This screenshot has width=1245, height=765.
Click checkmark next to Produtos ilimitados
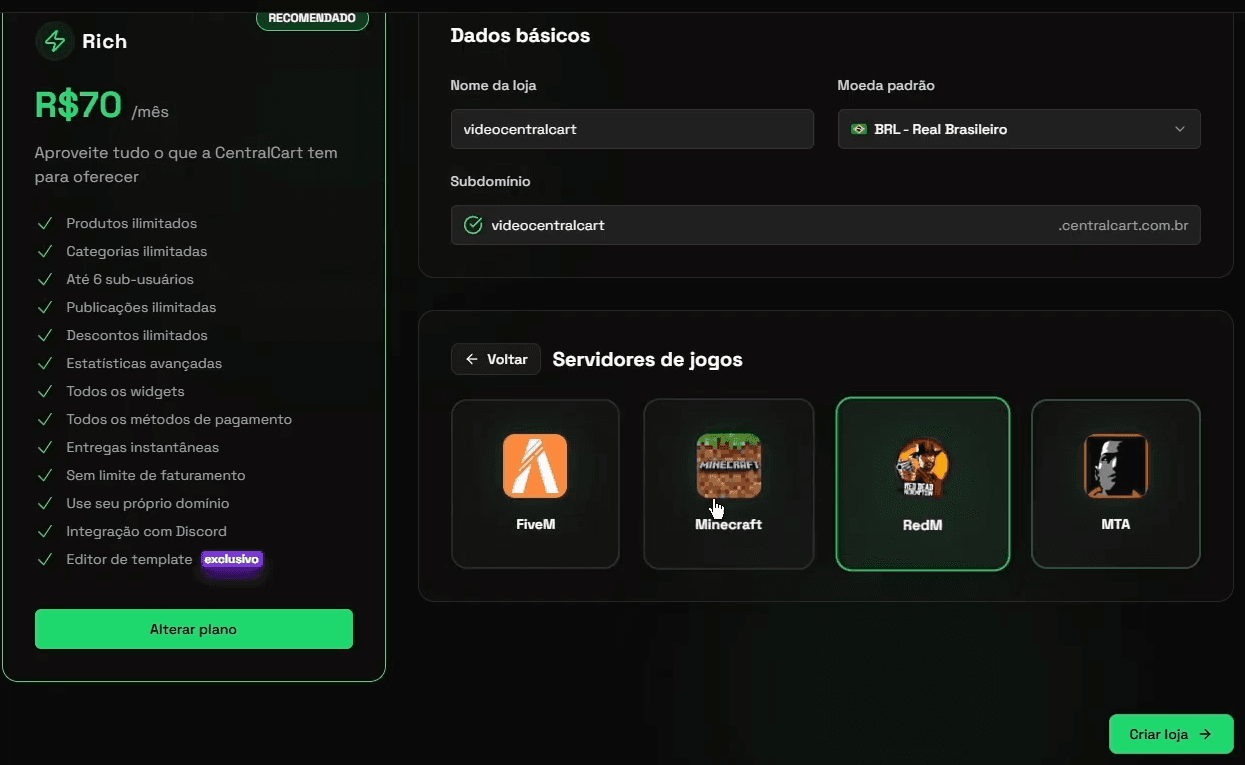(45, 223)
